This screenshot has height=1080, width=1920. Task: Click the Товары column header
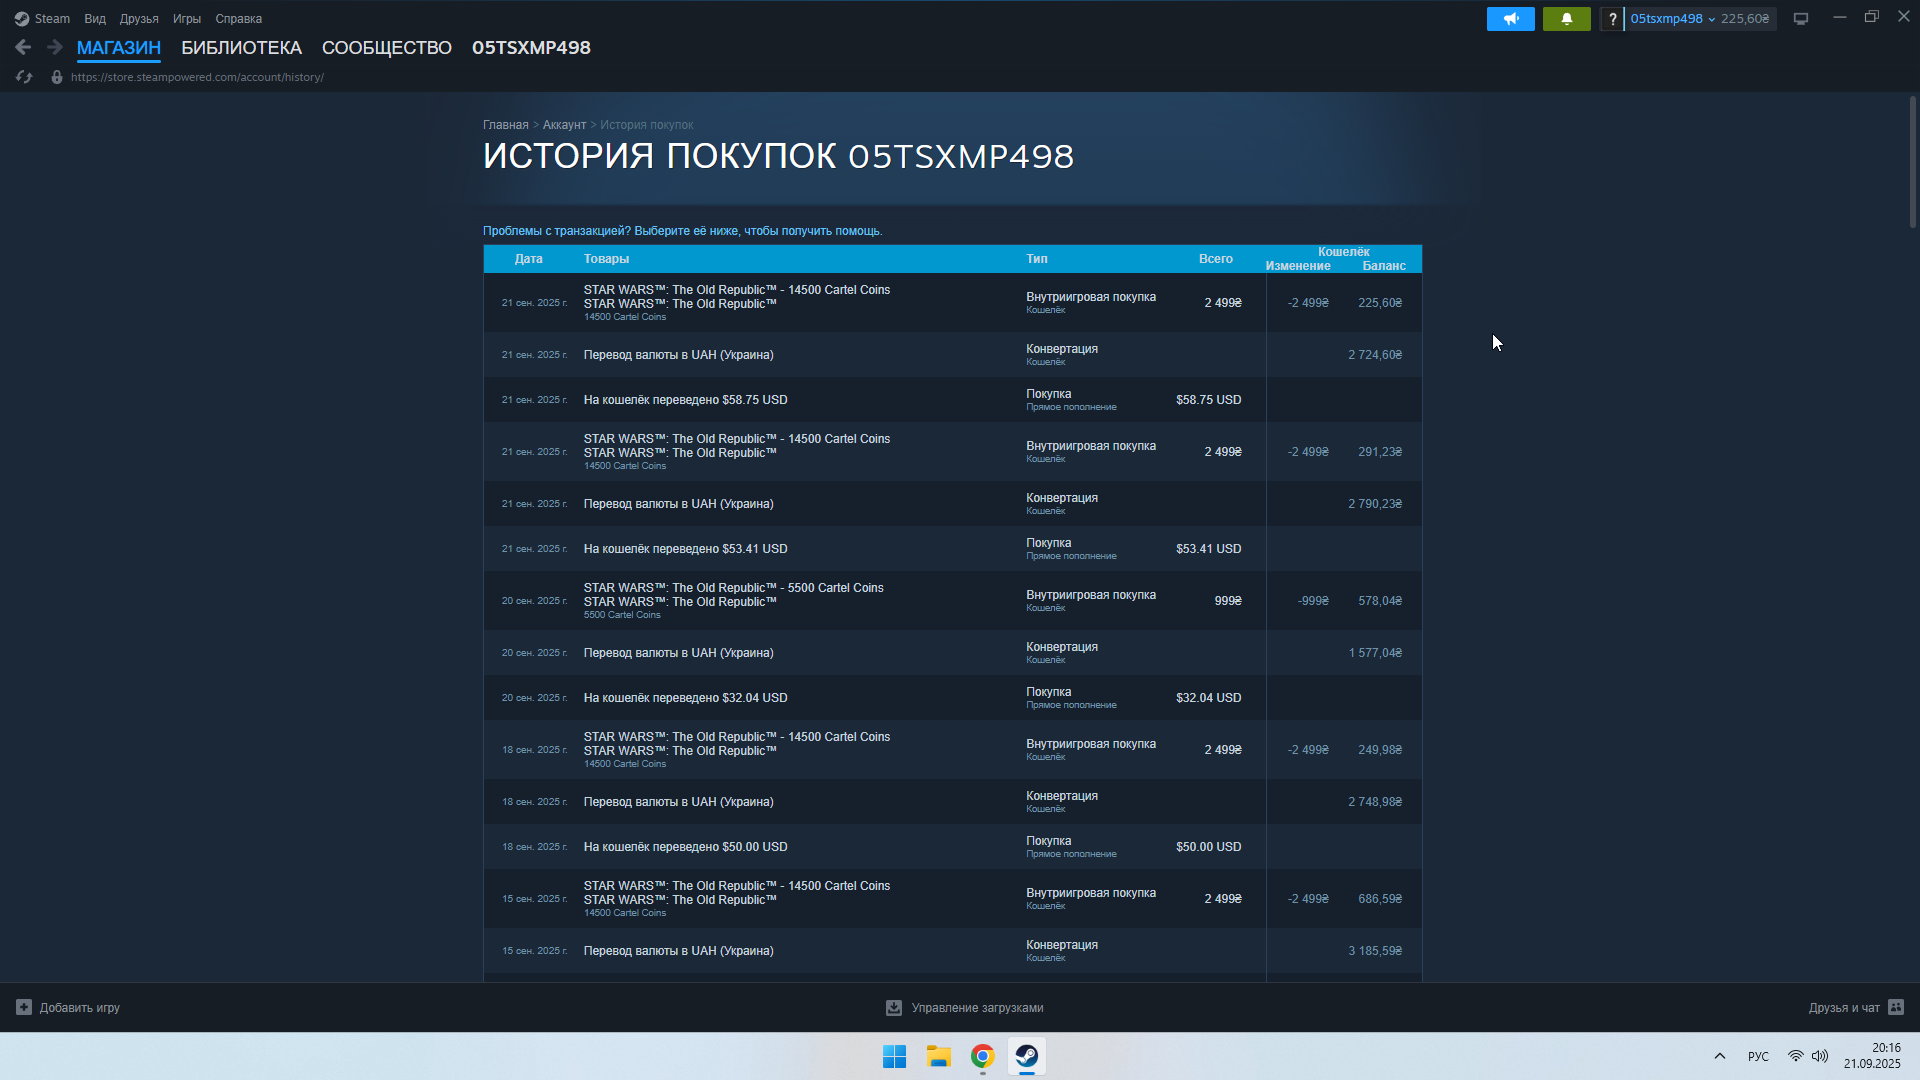606,259
